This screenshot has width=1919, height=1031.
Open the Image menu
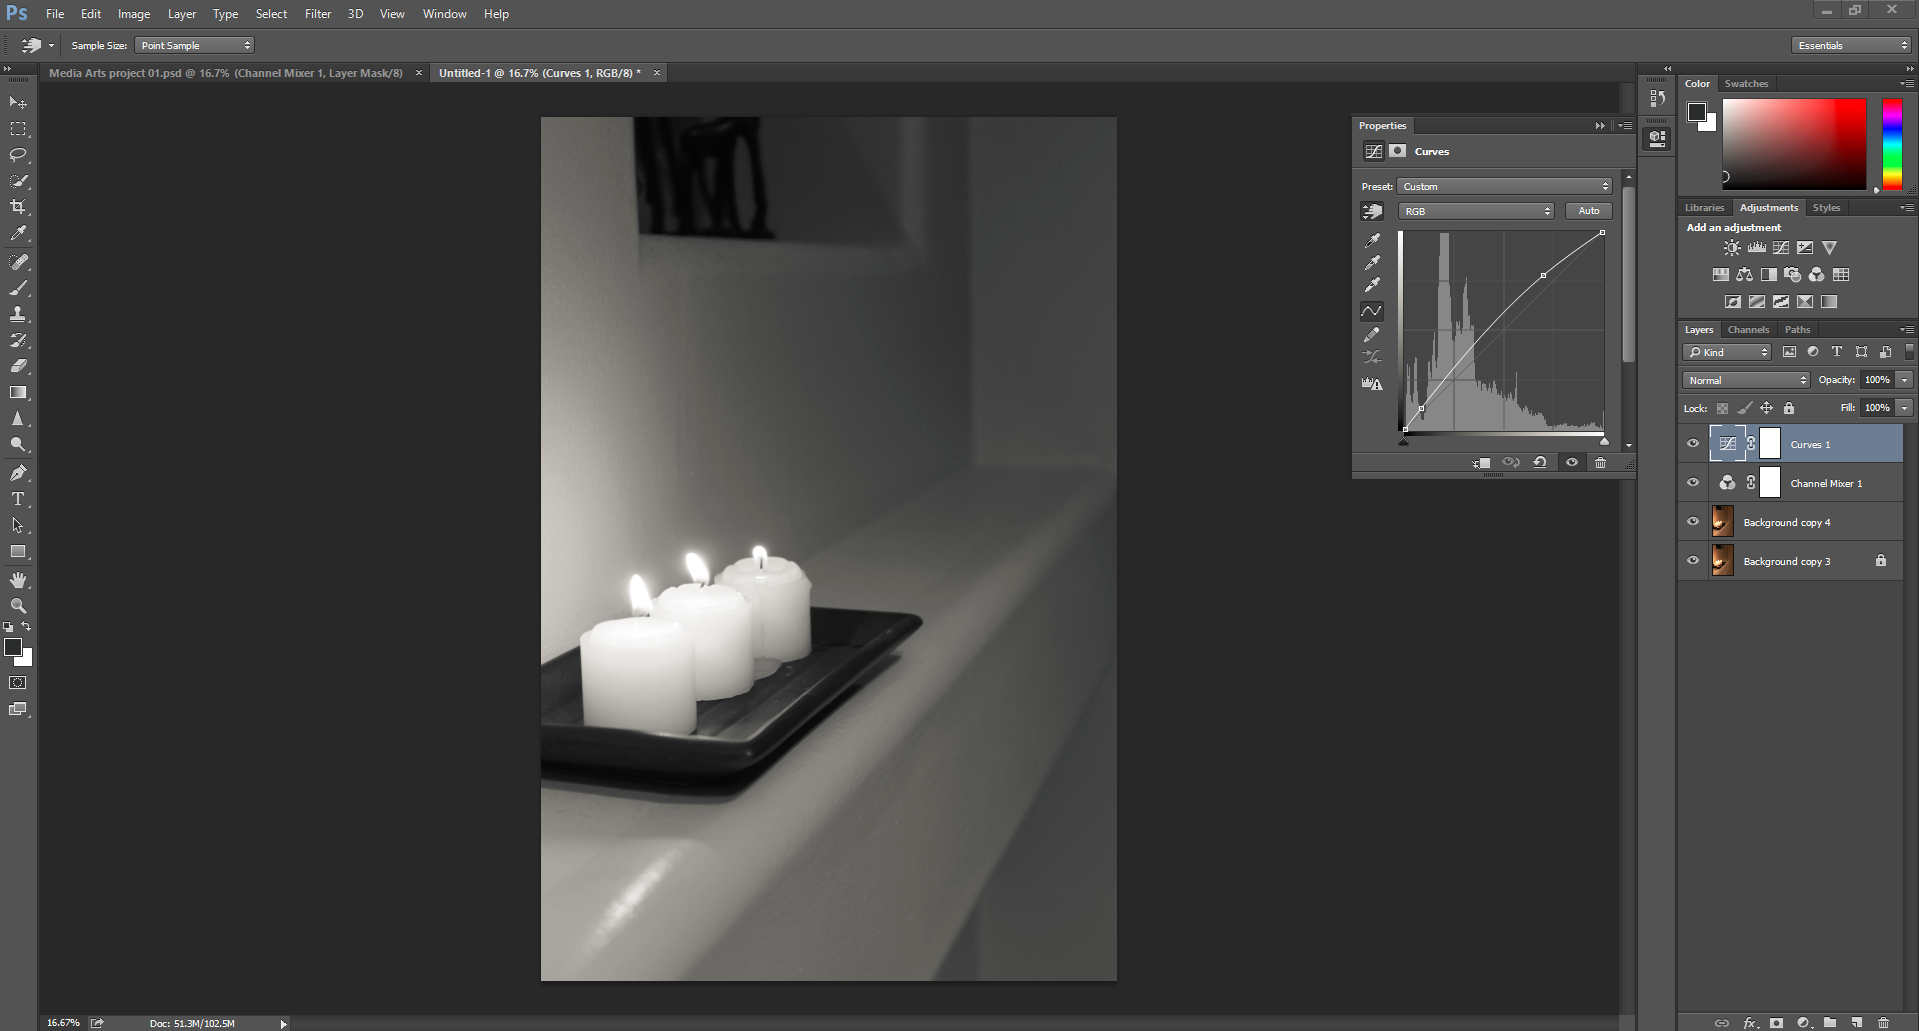coord(134,14)
